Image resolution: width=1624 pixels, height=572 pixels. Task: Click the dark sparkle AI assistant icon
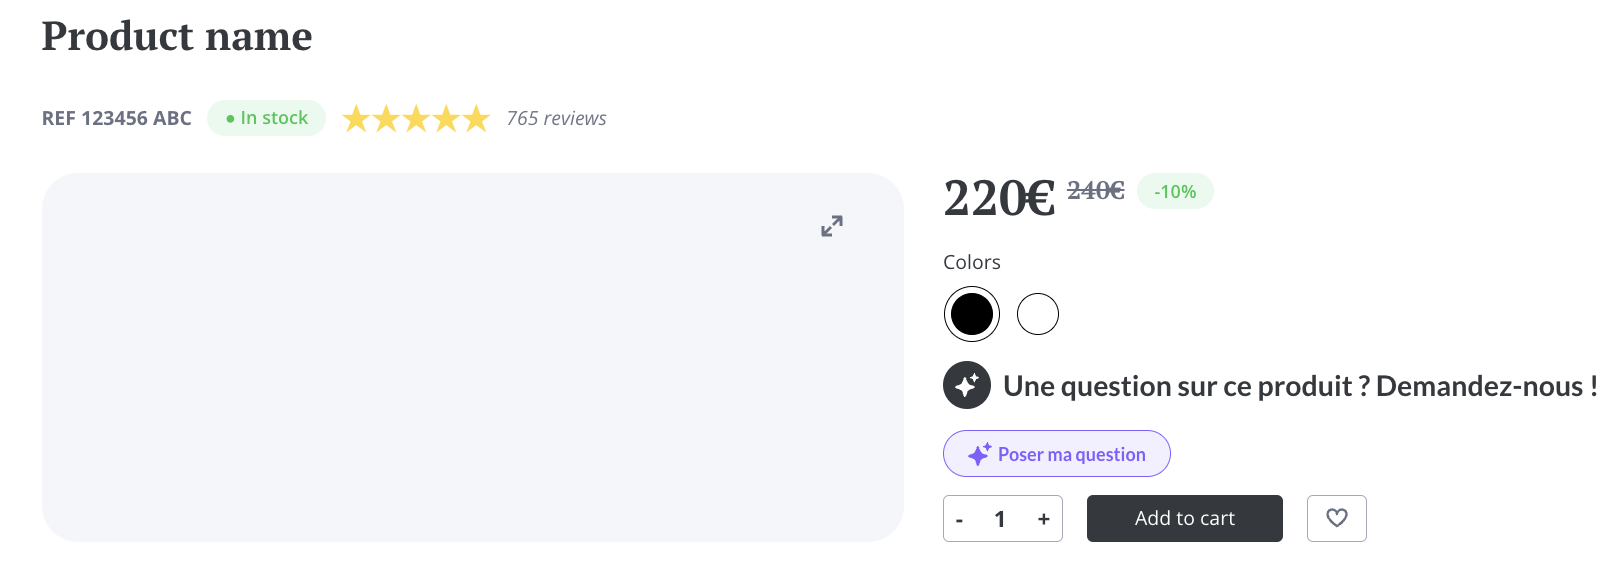pos(967,385)
